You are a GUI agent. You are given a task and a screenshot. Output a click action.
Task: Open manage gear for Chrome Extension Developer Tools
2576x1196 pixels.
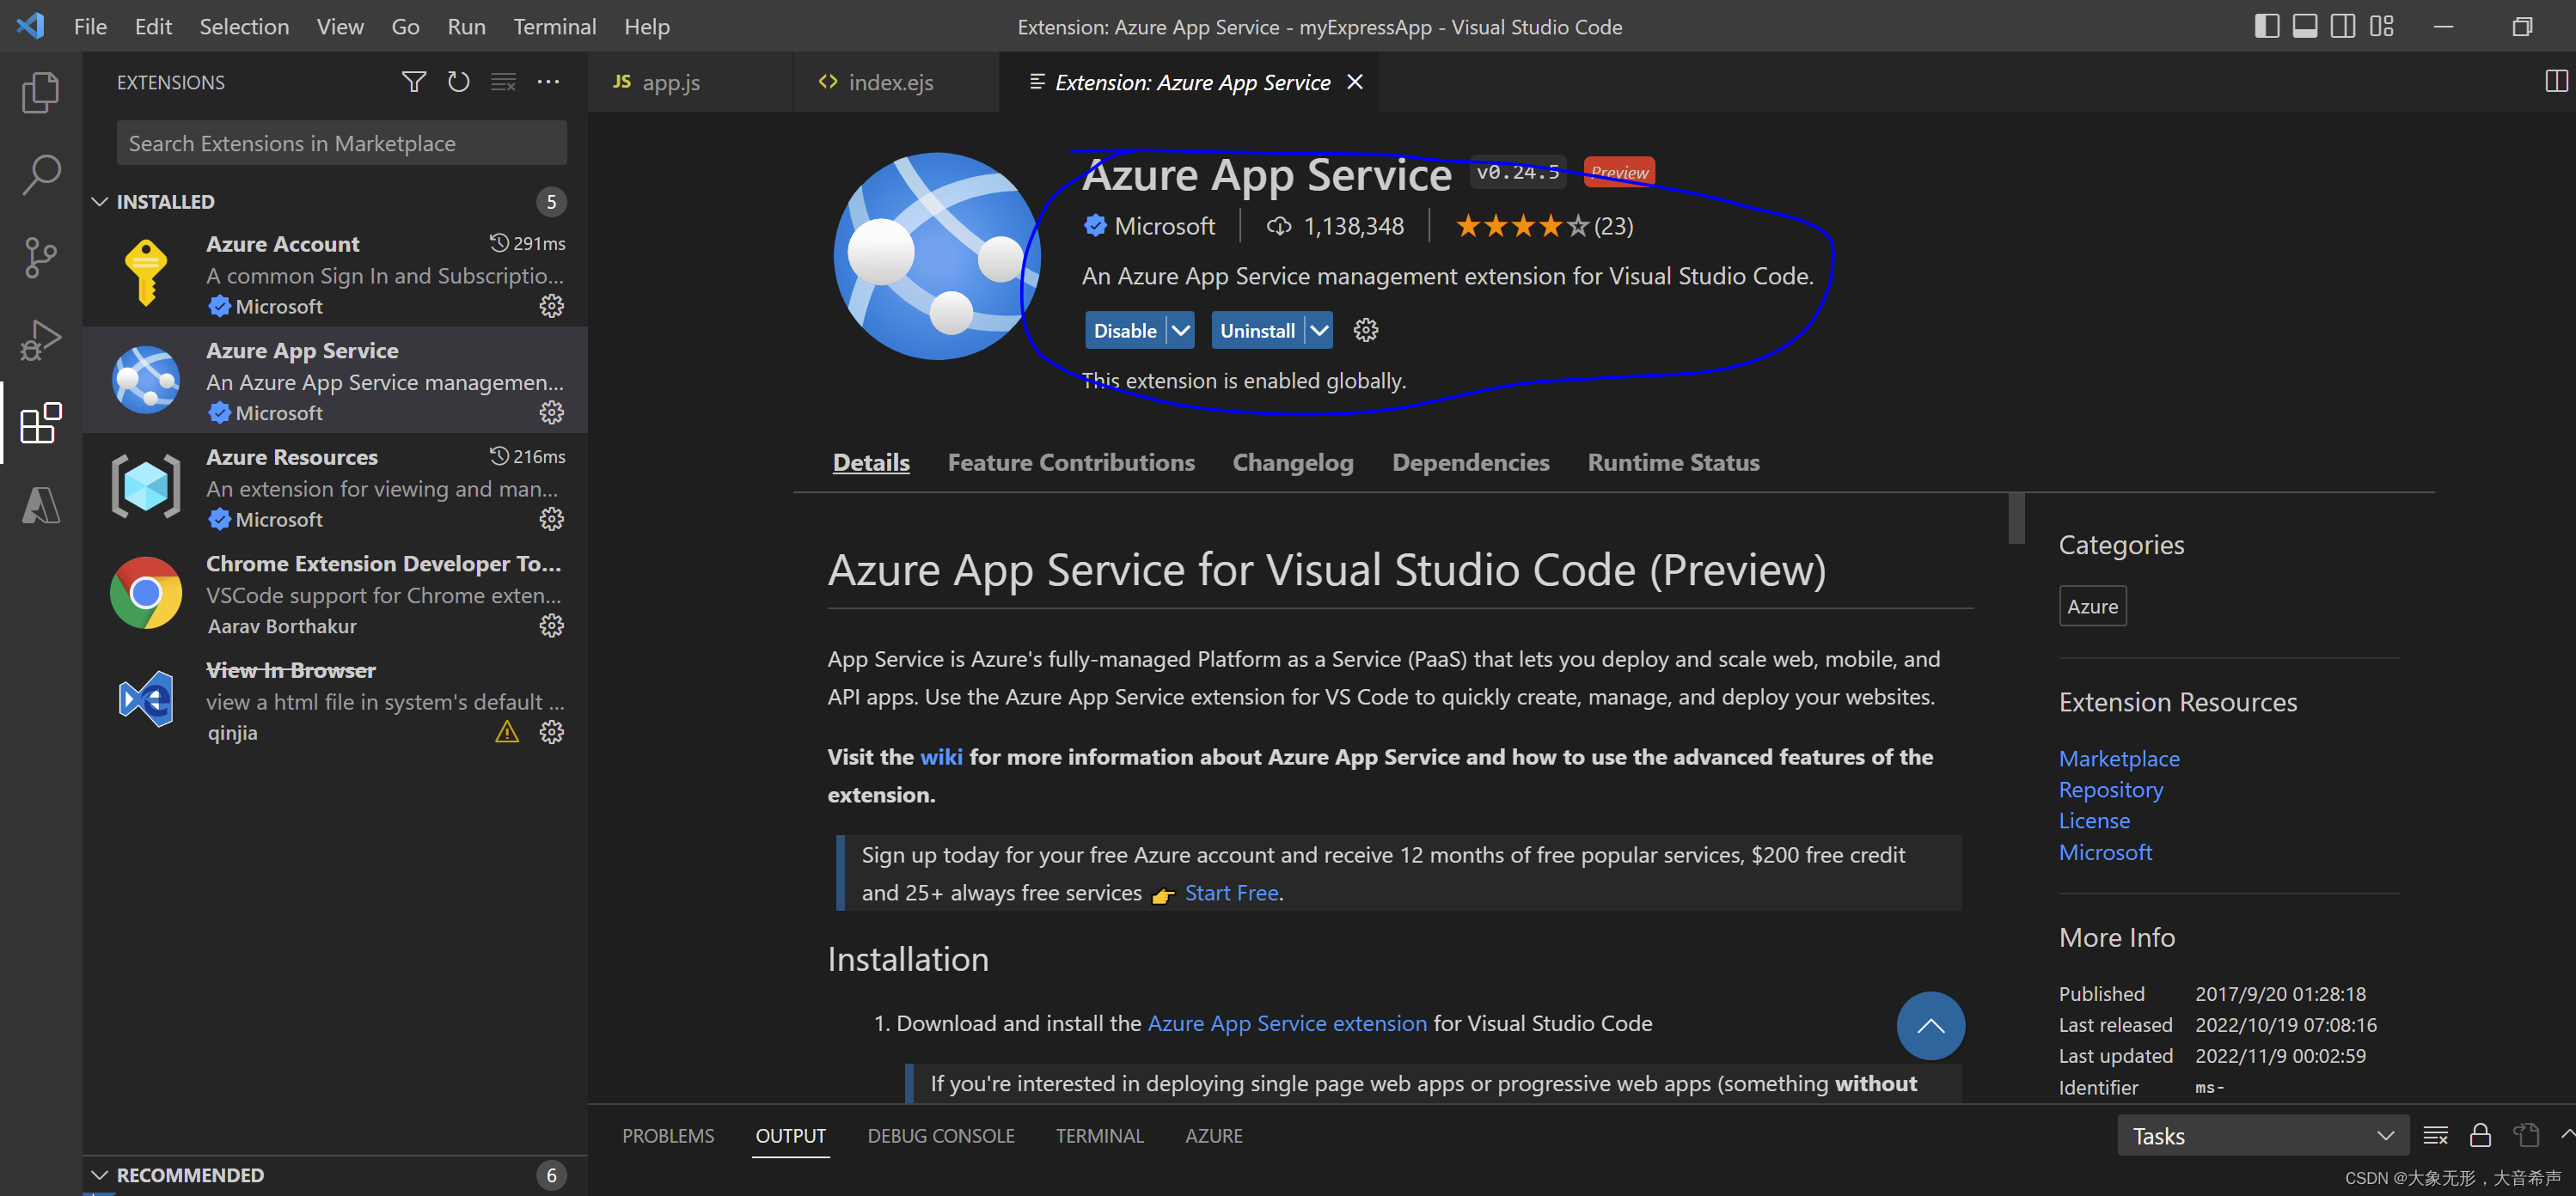coord(551,626)
